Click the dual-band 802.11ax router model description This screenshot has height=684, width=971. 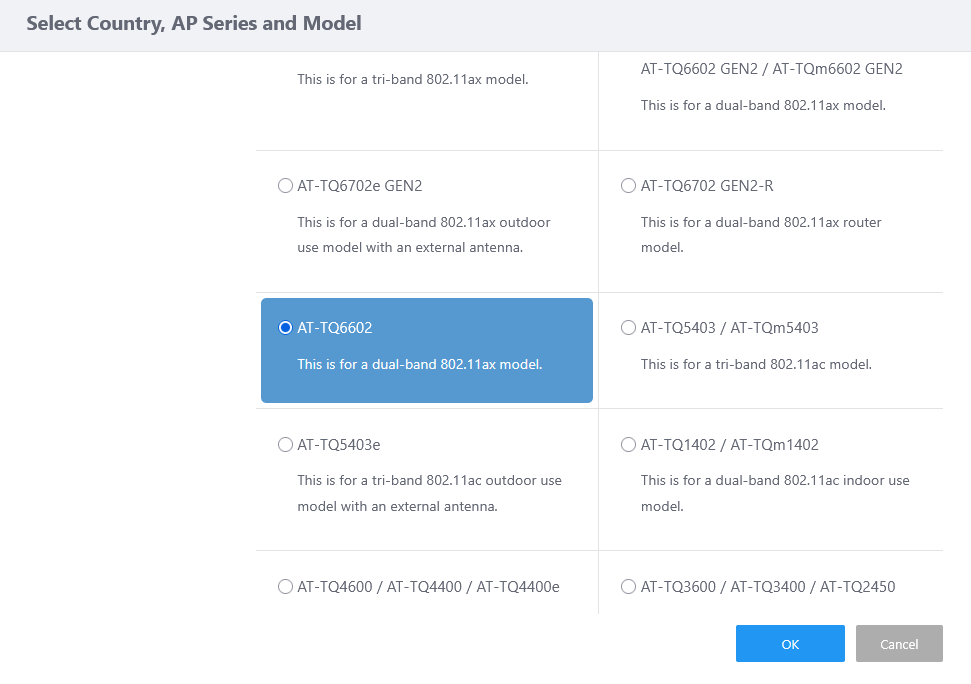click(761, 234)
